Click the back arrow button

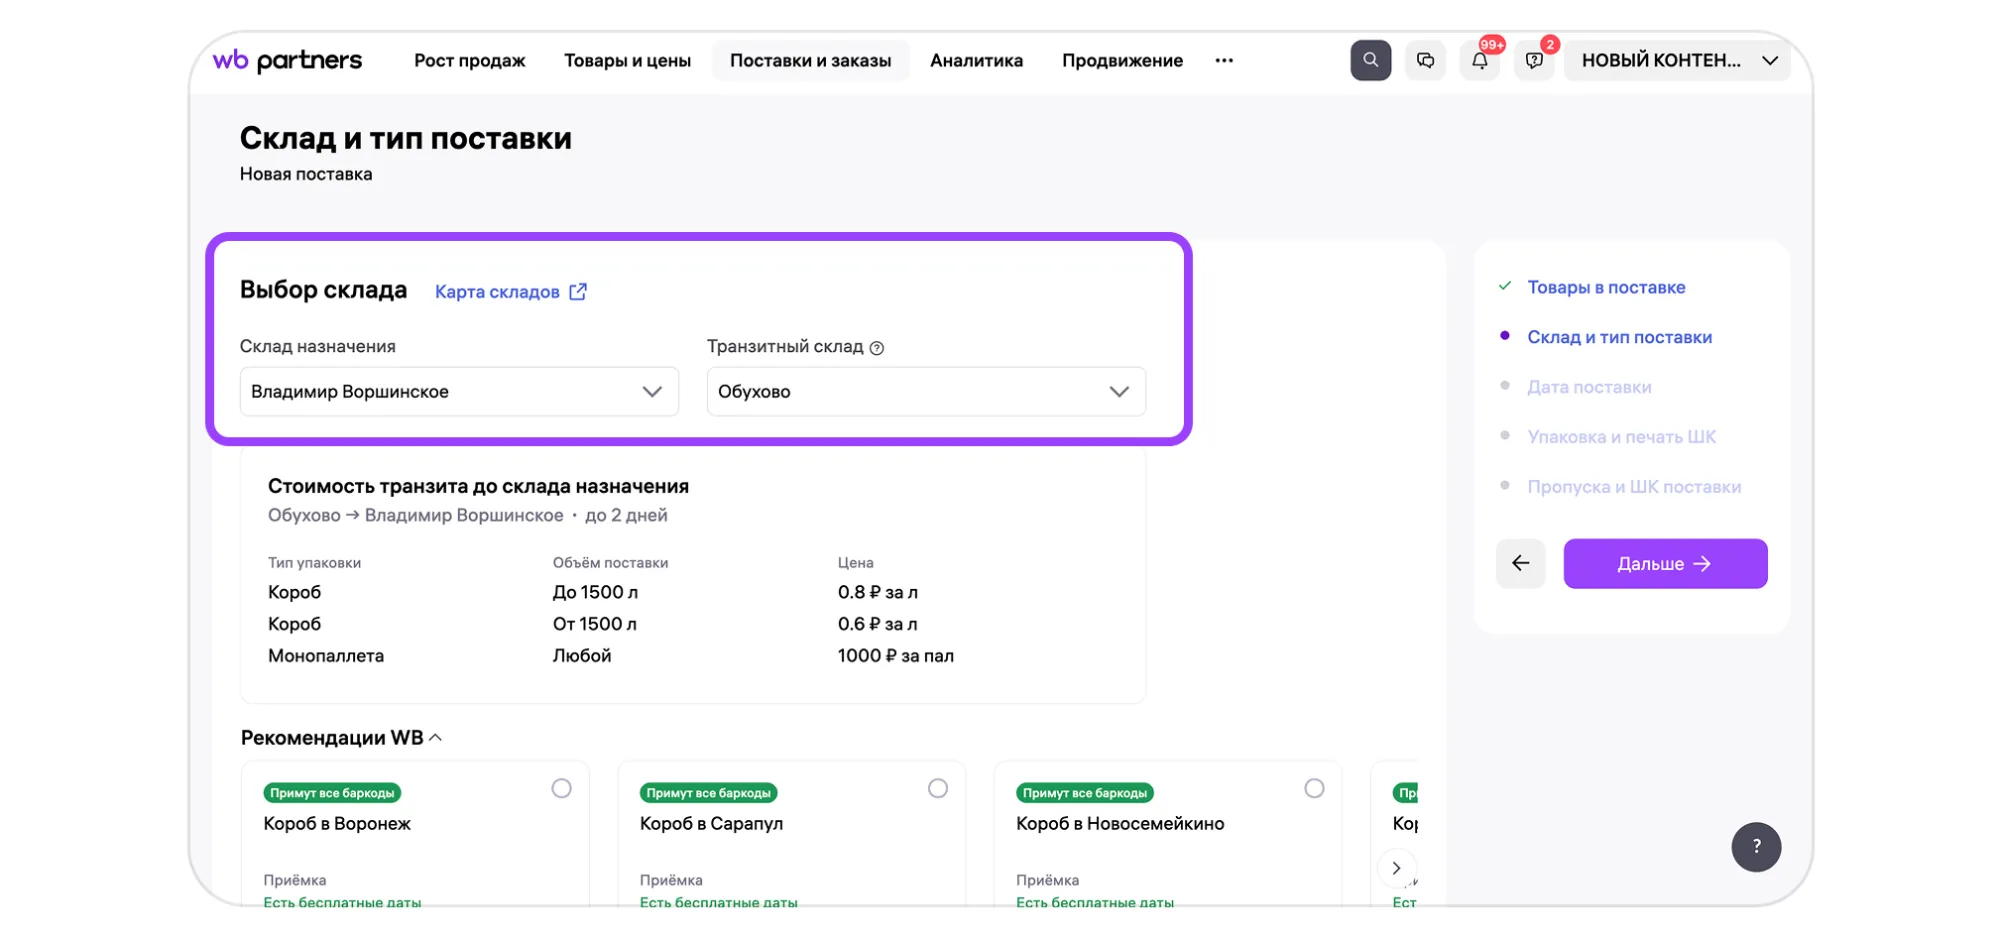(1520, 563)
